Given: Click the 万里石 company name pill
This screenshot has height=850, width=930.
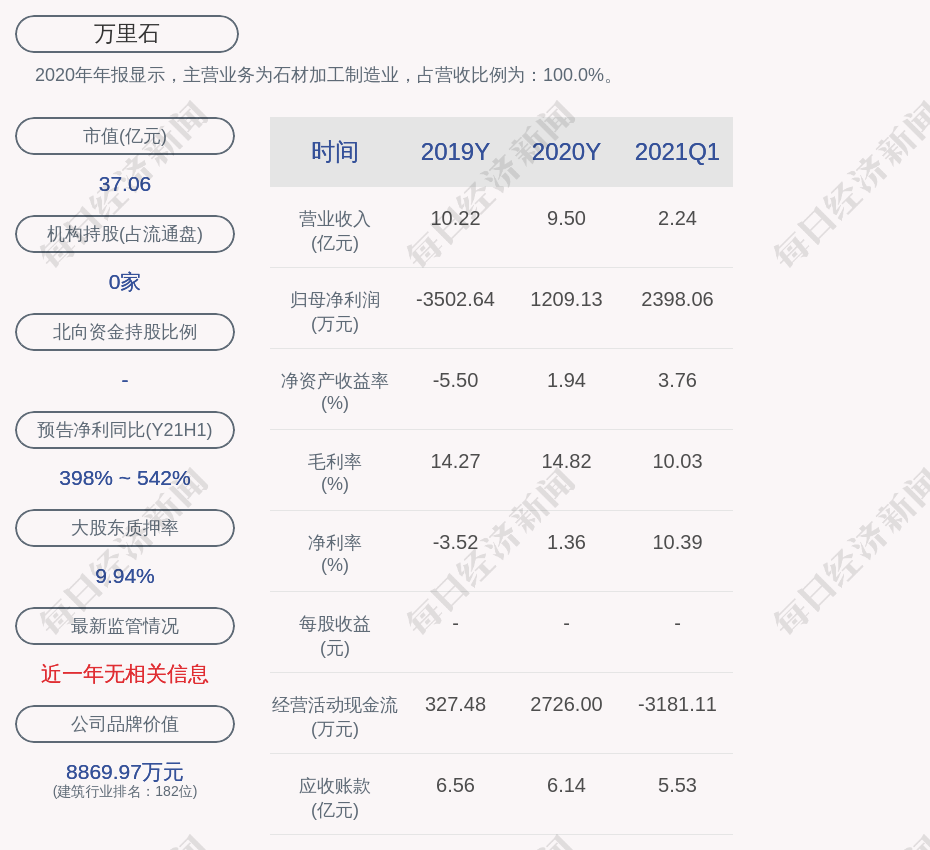Looking at the screenshot, I should [x=126, y=34].
